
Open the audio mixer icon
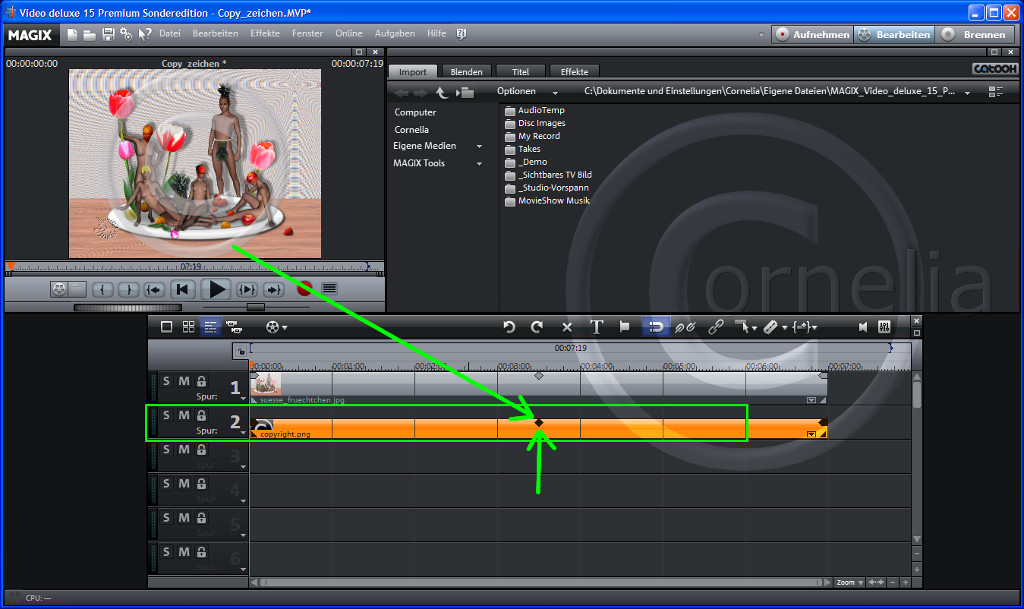click(884, 327)
